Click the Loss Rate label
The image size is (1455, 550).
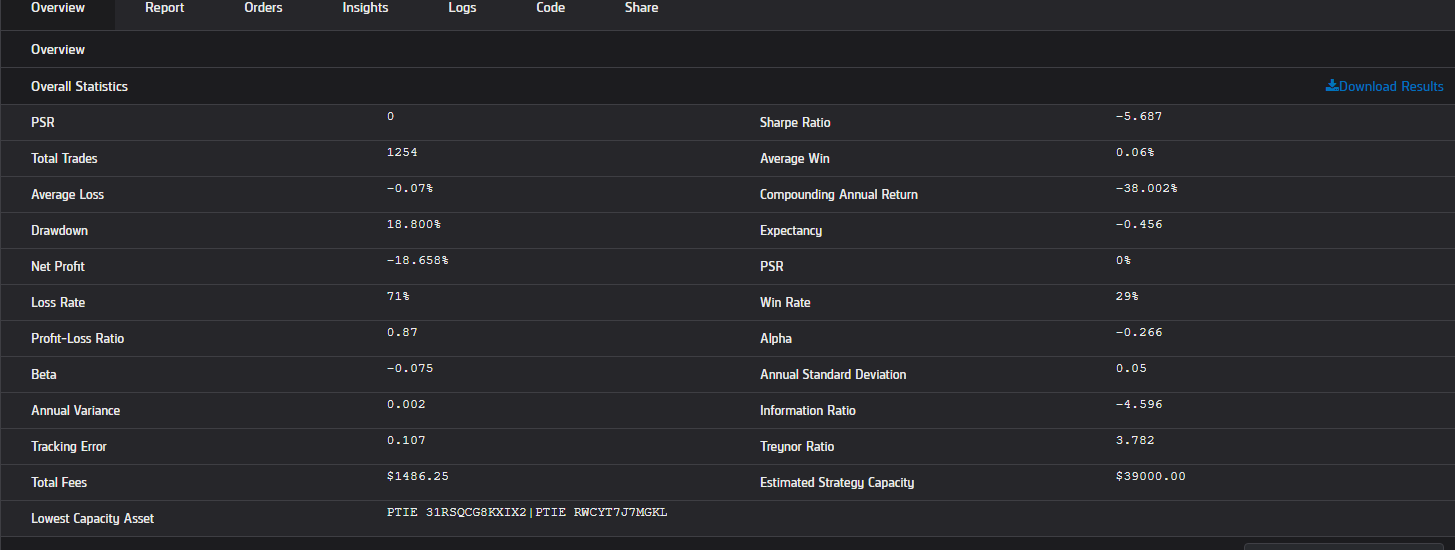point(58,303)
